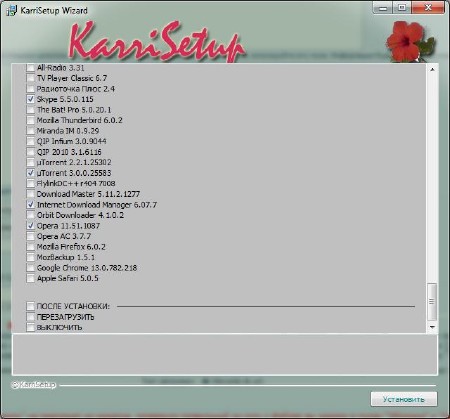Click the scrollbar down arrow
This screenshot has height=419, width=450.
(x=432, y=327)
